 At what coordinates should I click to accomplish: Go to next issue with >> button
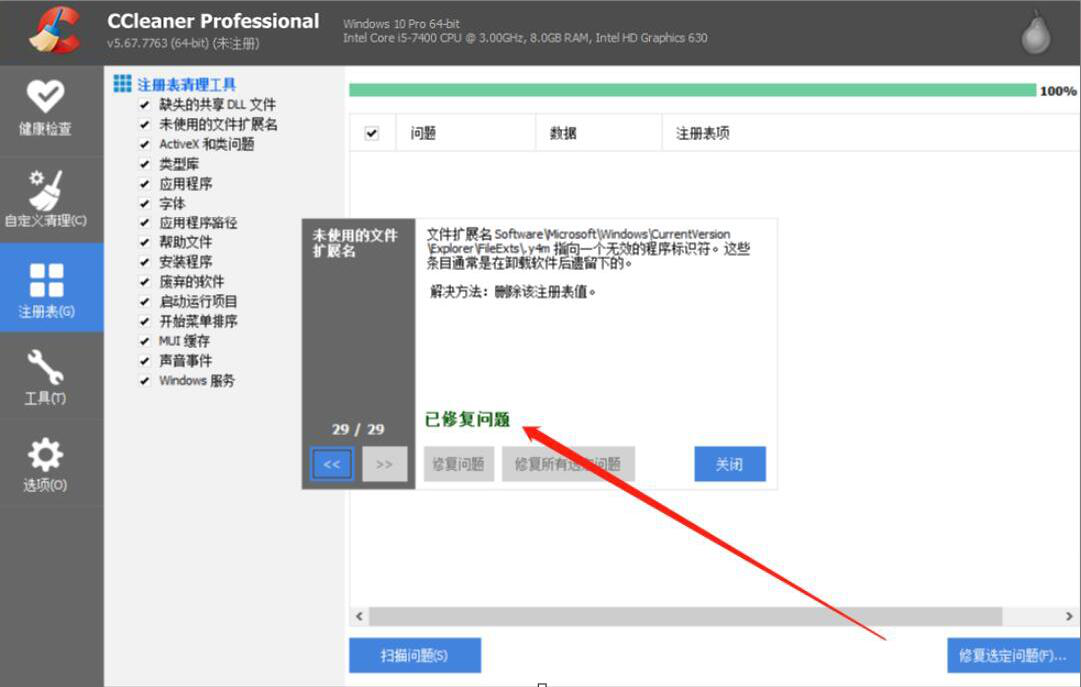click(384, 464)
